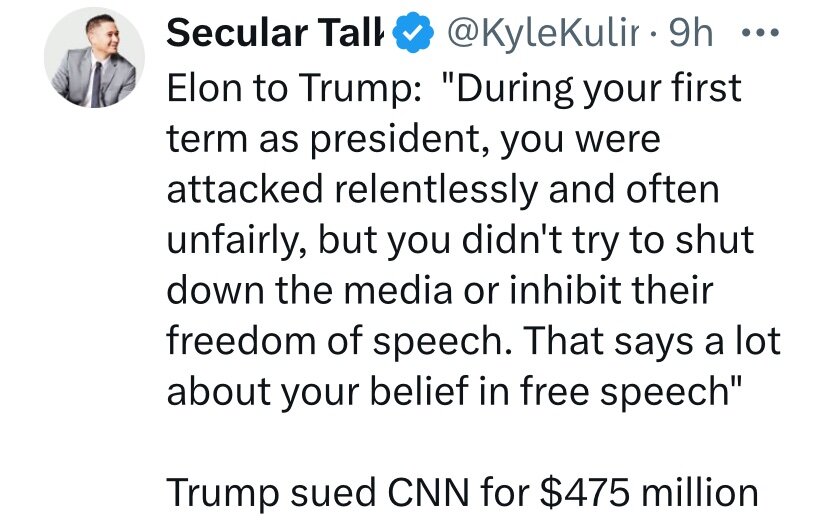
Task: Click the line "attacked relentlessly and often"
Action: (x=441, y=188)
